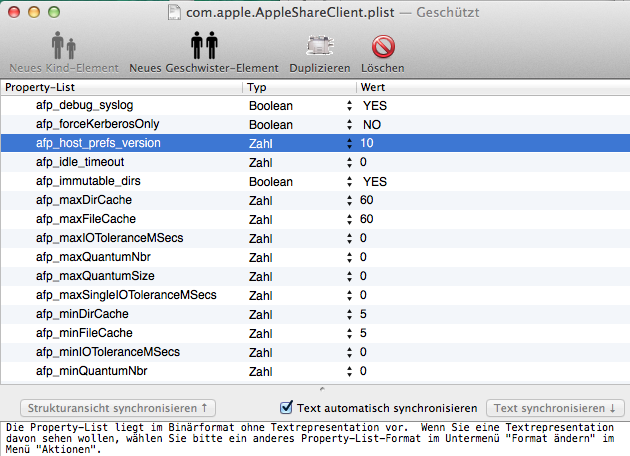This screenshot has width=630, height=456.
Task: Click value 5 of afp_minFileCache
Action: click(x=363, y=333)
